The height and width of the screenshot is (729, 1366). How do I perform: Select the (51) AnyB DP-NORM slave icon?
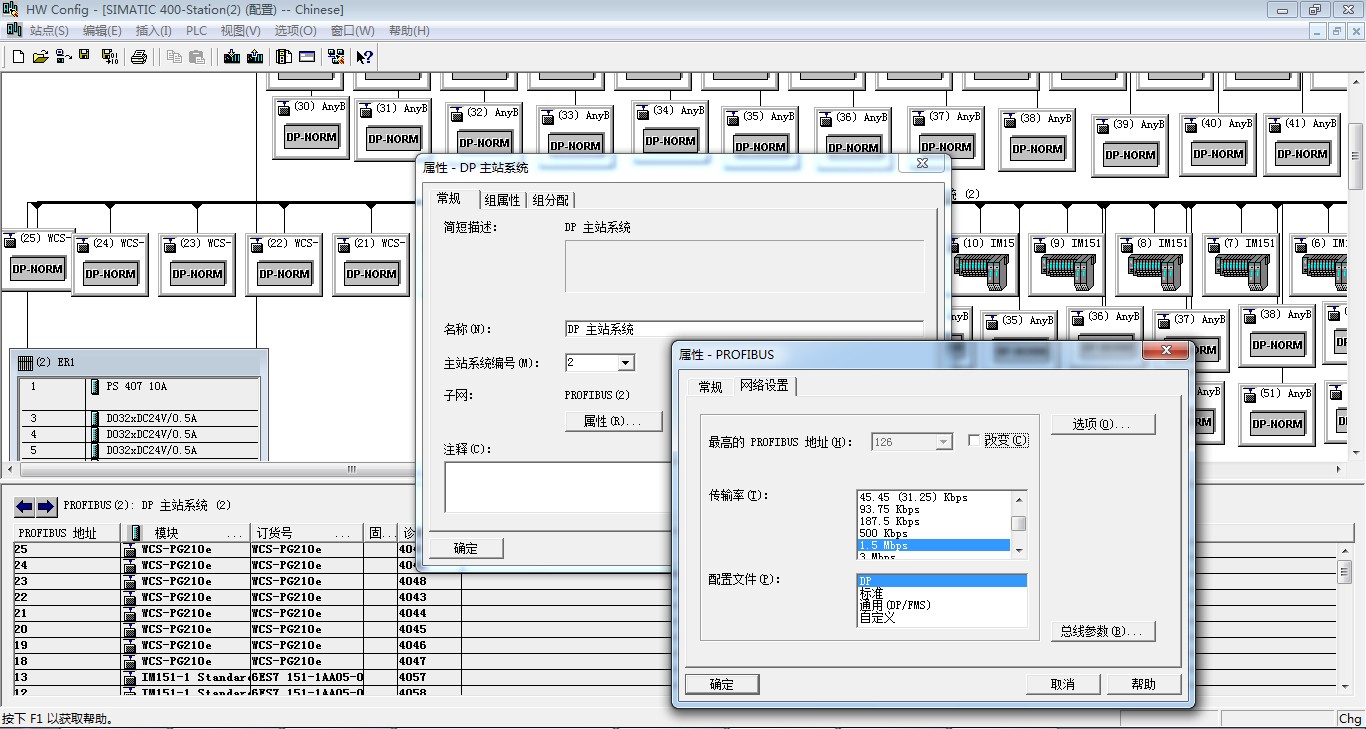(x=1277, y=414)
